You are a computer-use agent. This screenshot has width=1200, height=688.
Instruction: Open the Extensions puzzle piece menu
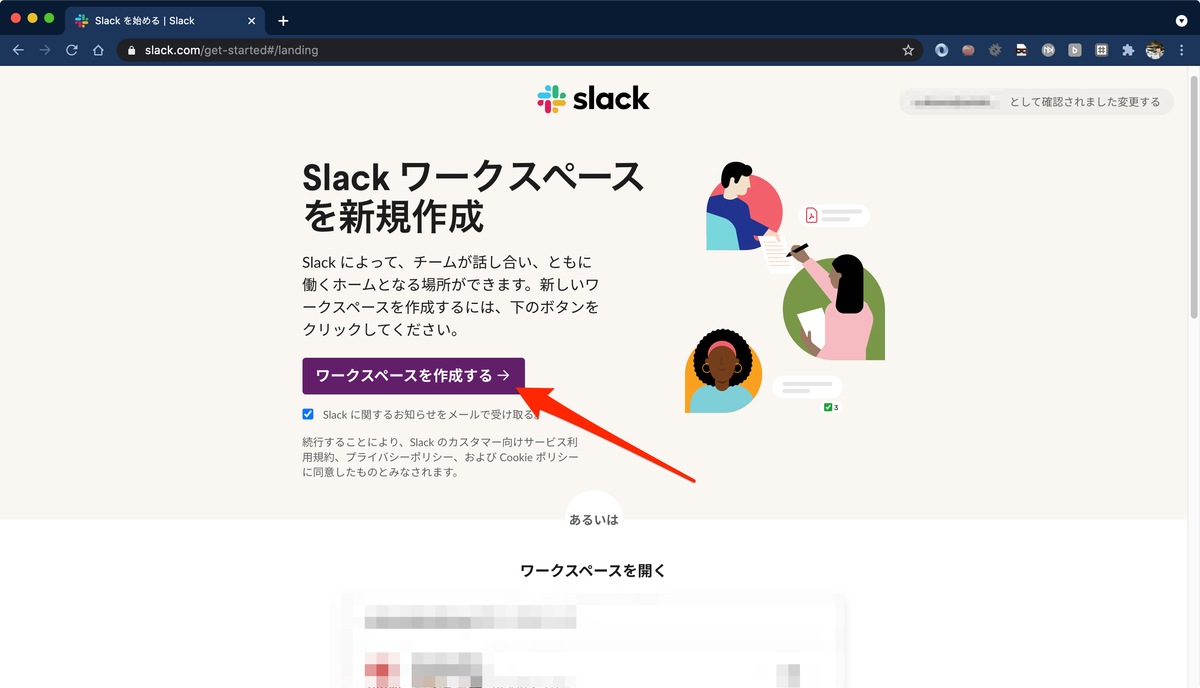coord(1128,50)
